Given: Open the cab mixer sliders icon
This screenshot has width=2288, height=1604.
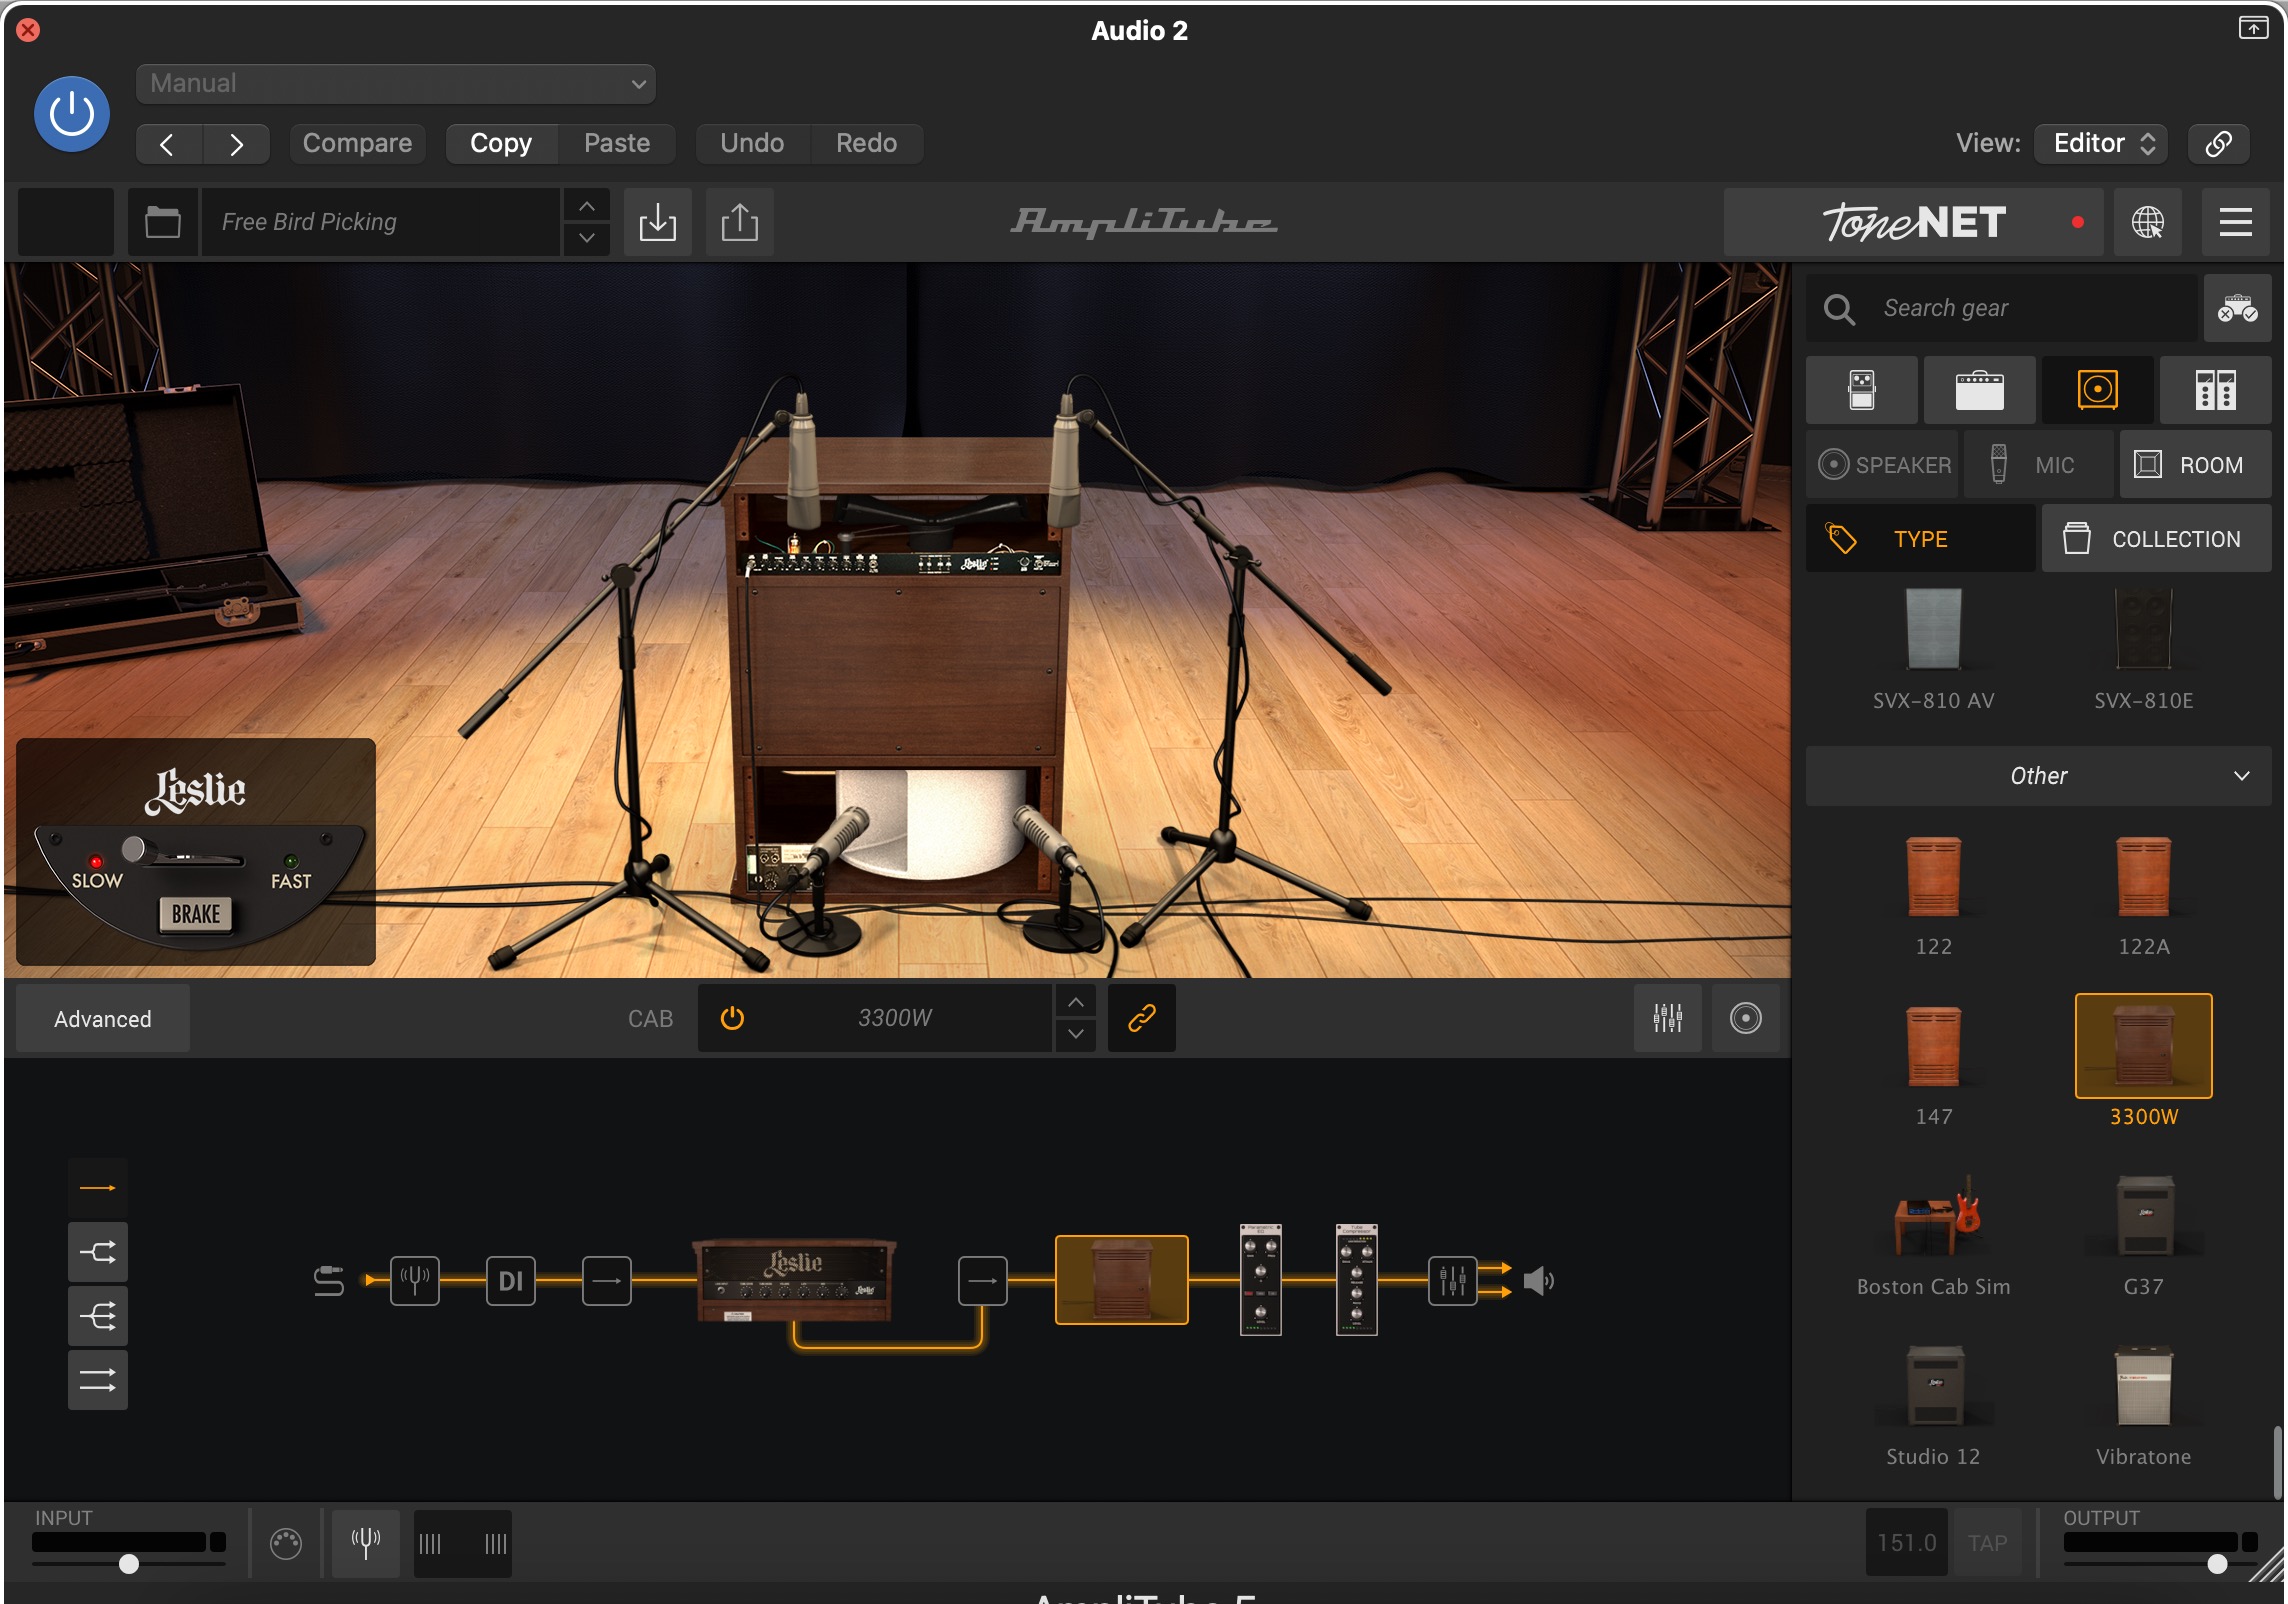Looking at the screenshot, I should point(1667,1018).
